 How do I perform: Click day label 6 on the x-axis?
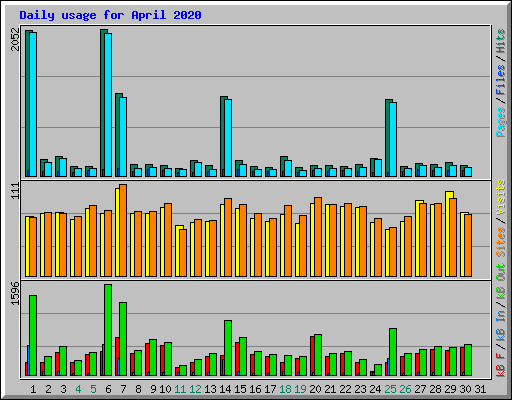(108, 389)
